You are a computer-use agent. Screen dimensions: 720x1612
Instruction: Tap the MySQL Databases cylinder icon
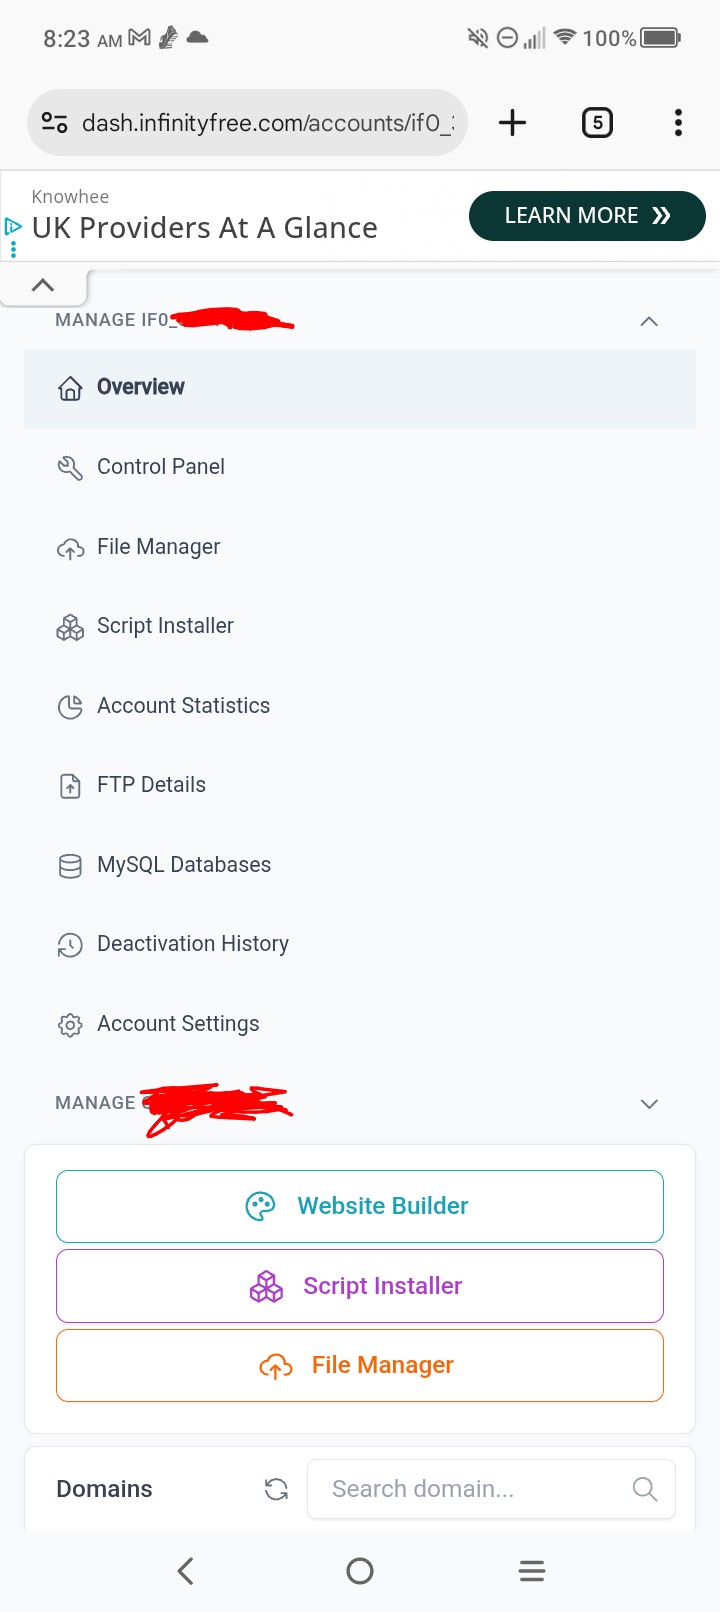click(70, 866)
